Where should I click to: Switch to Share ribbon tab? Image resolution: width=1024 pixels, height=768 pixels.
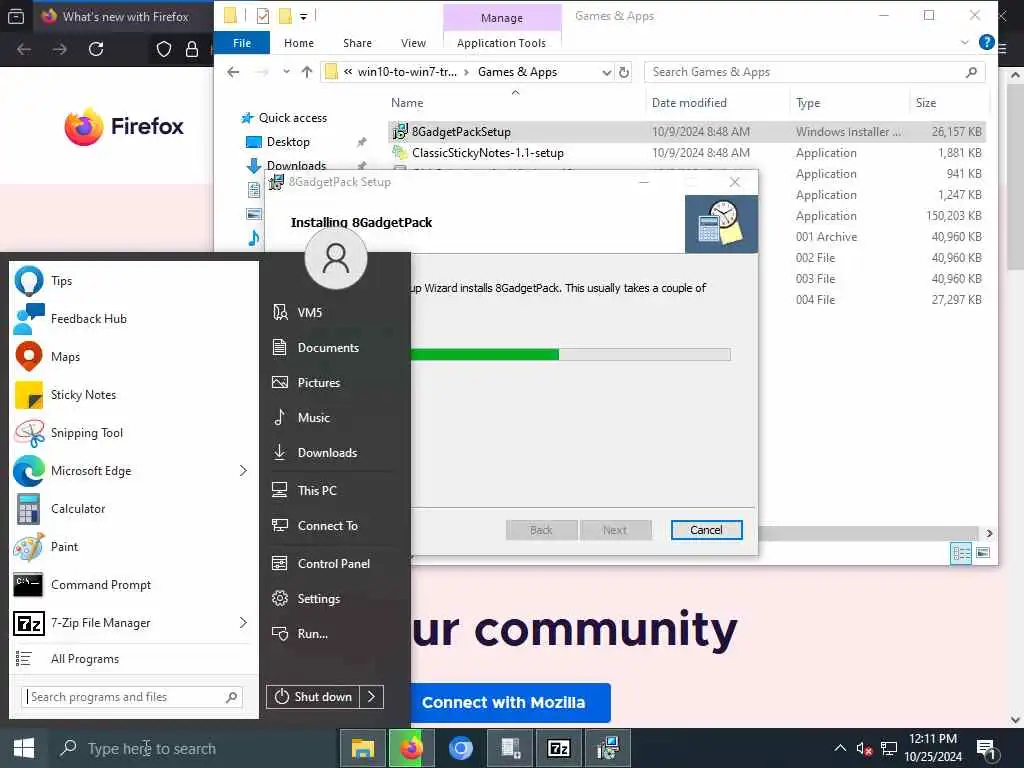point(357,43)
